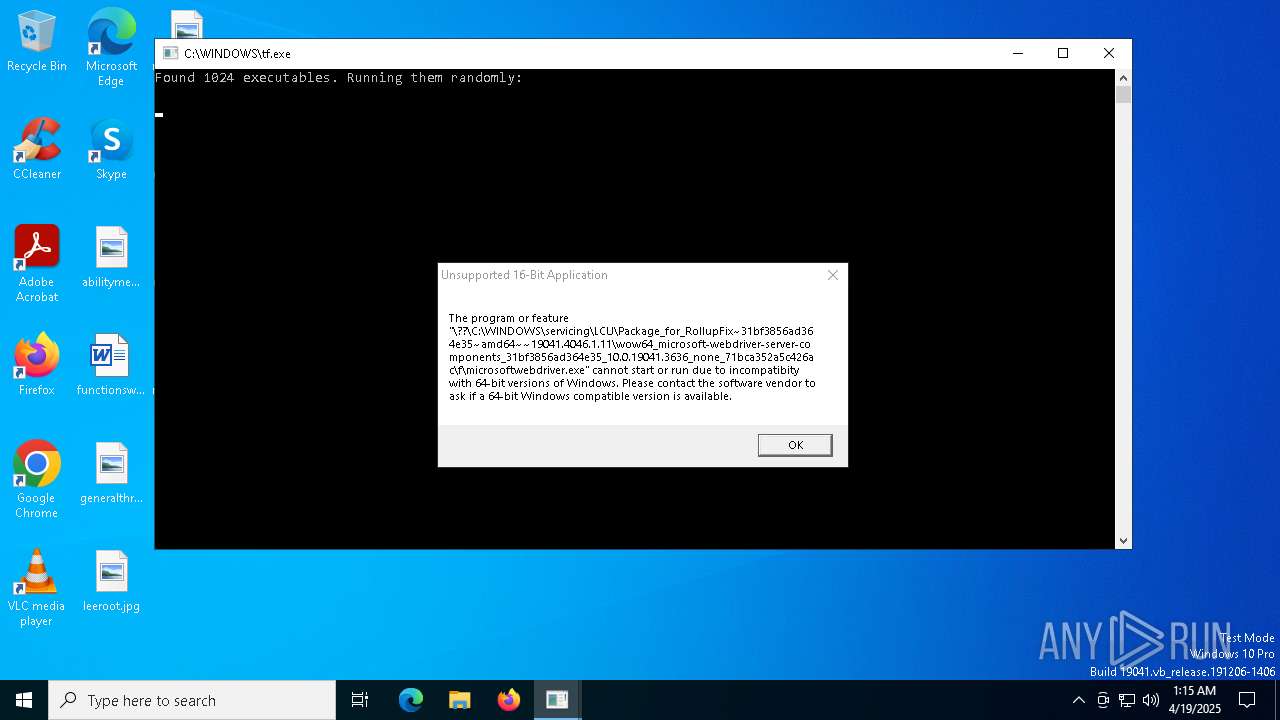Show hidden system tray icons
This screenshot has height=720, width=1280.
(1078, 700)
